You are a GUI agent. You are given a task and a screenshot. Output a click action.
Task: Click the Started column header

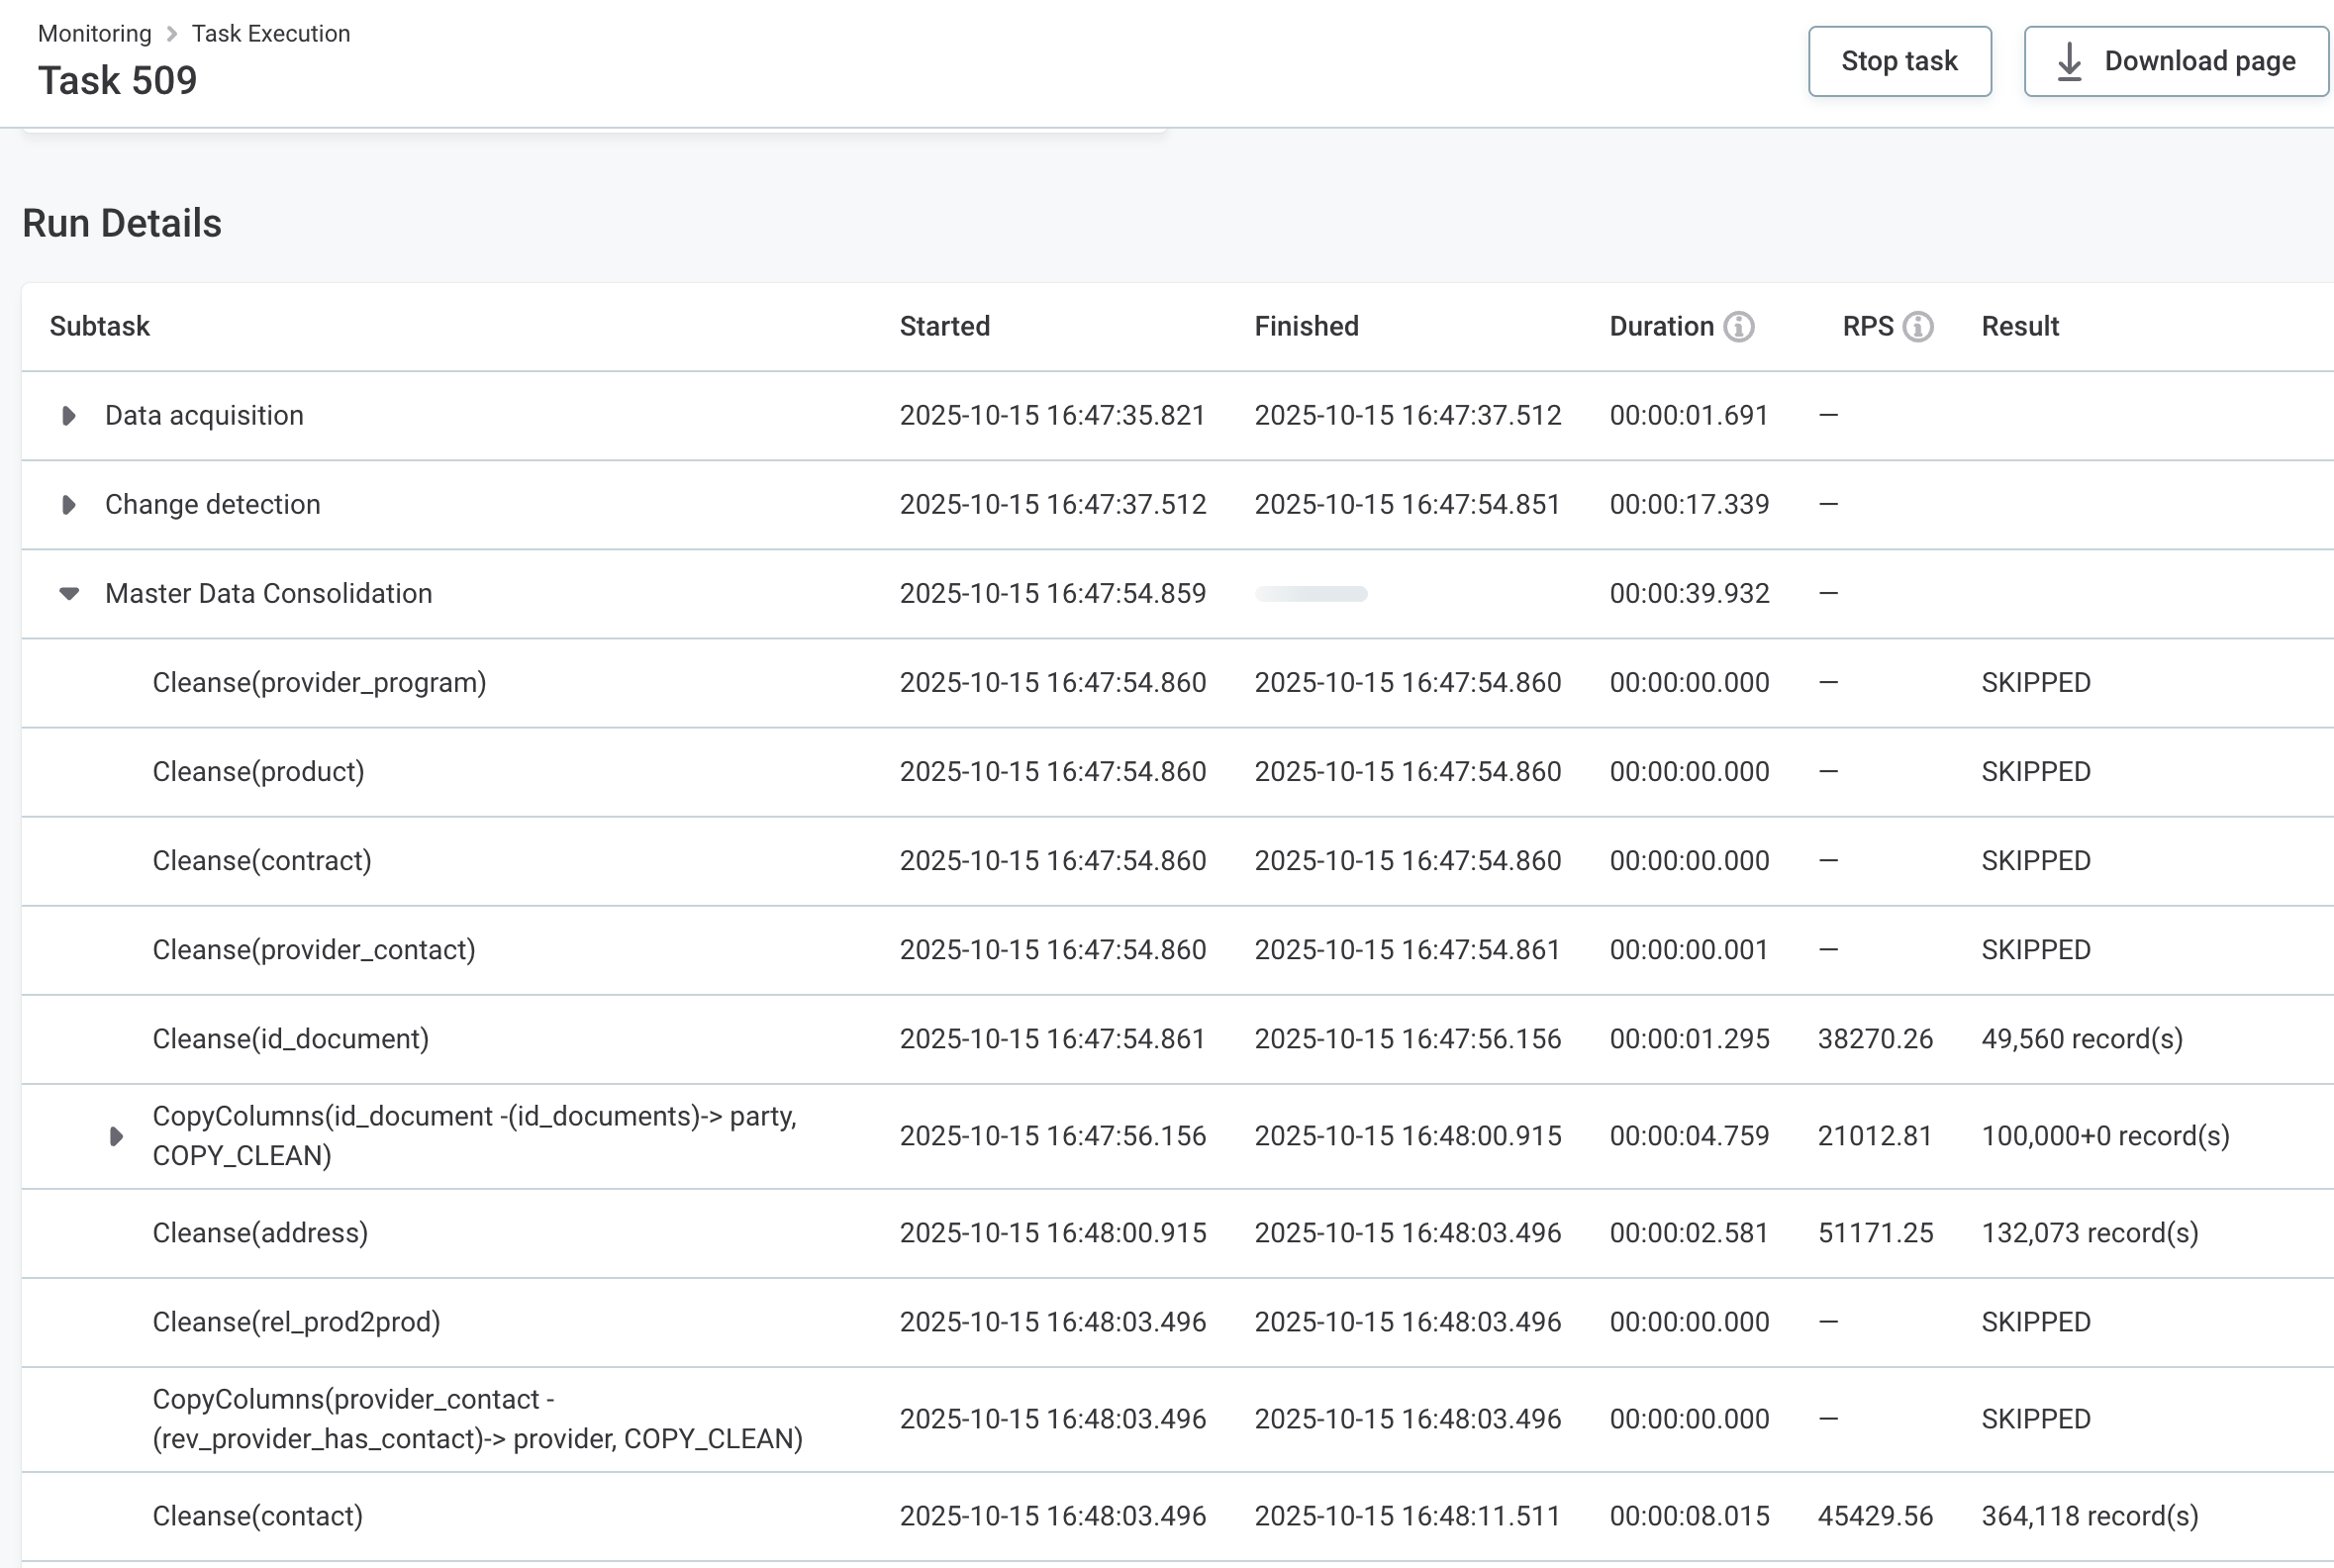click(944, 326)
